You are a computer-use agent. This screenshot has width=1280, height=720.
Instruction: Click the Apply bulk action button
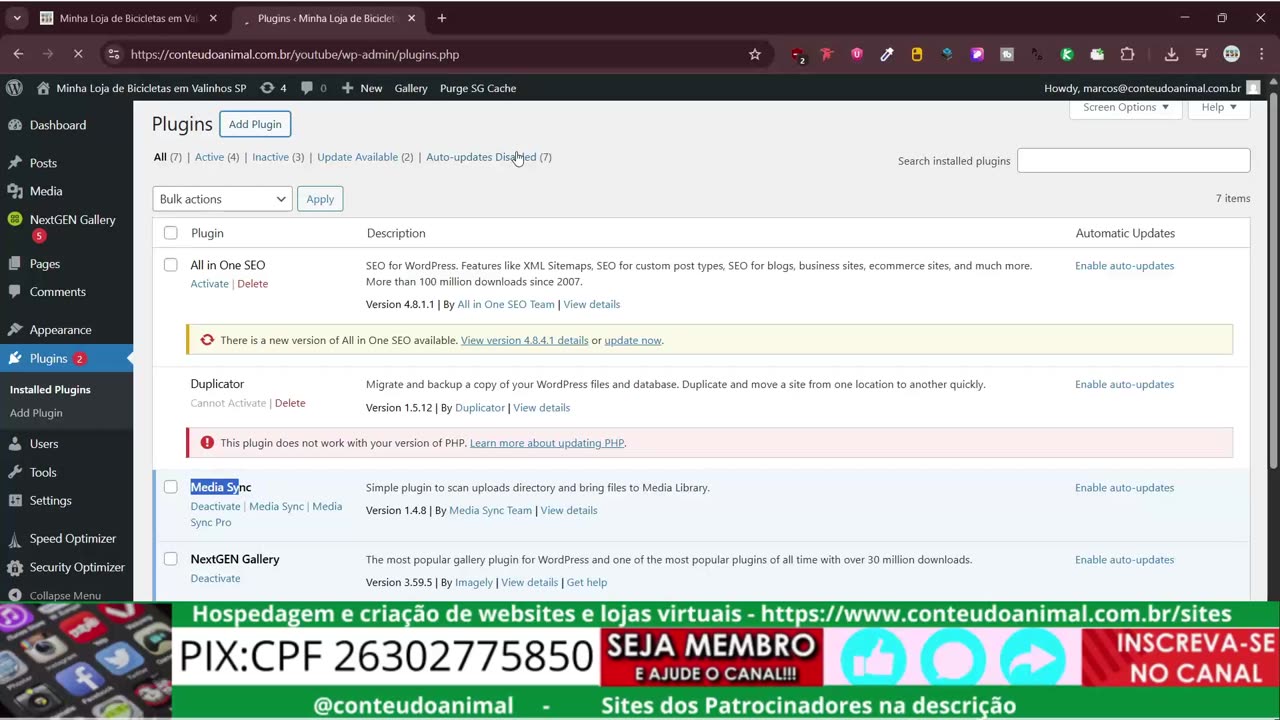click(x=320, y=199)
